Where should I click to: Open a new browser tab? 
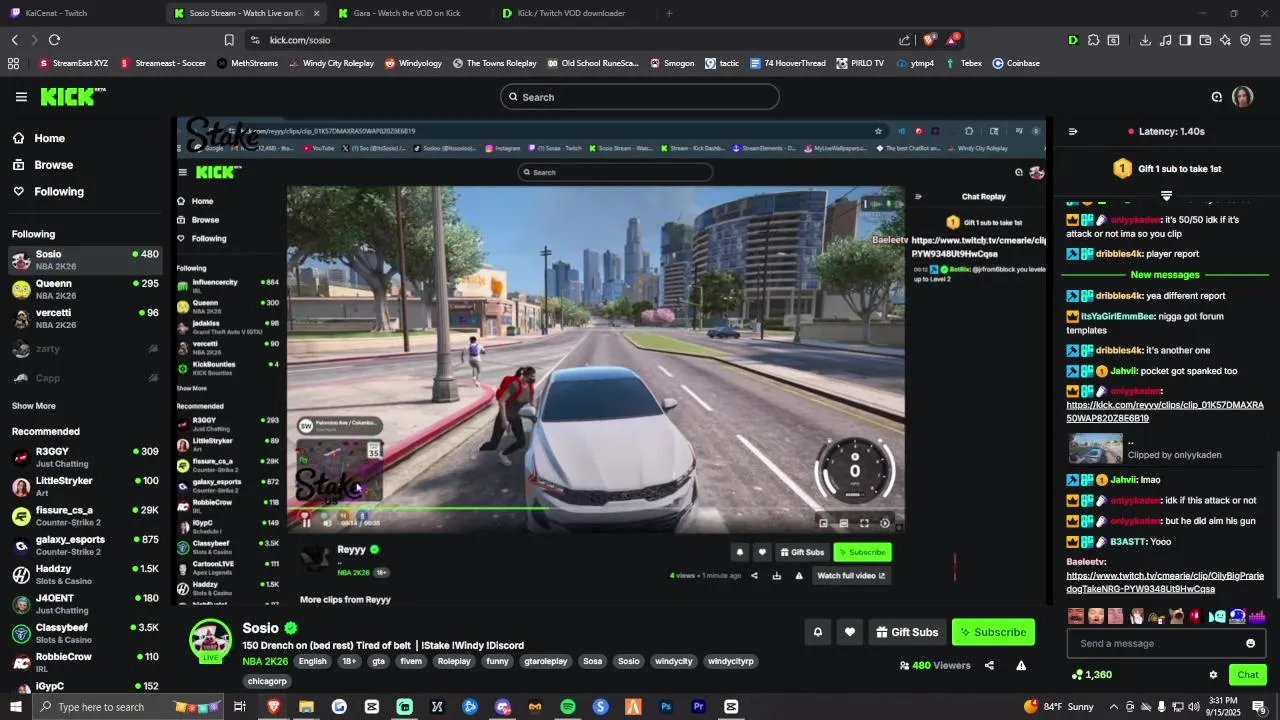point(669,13)
